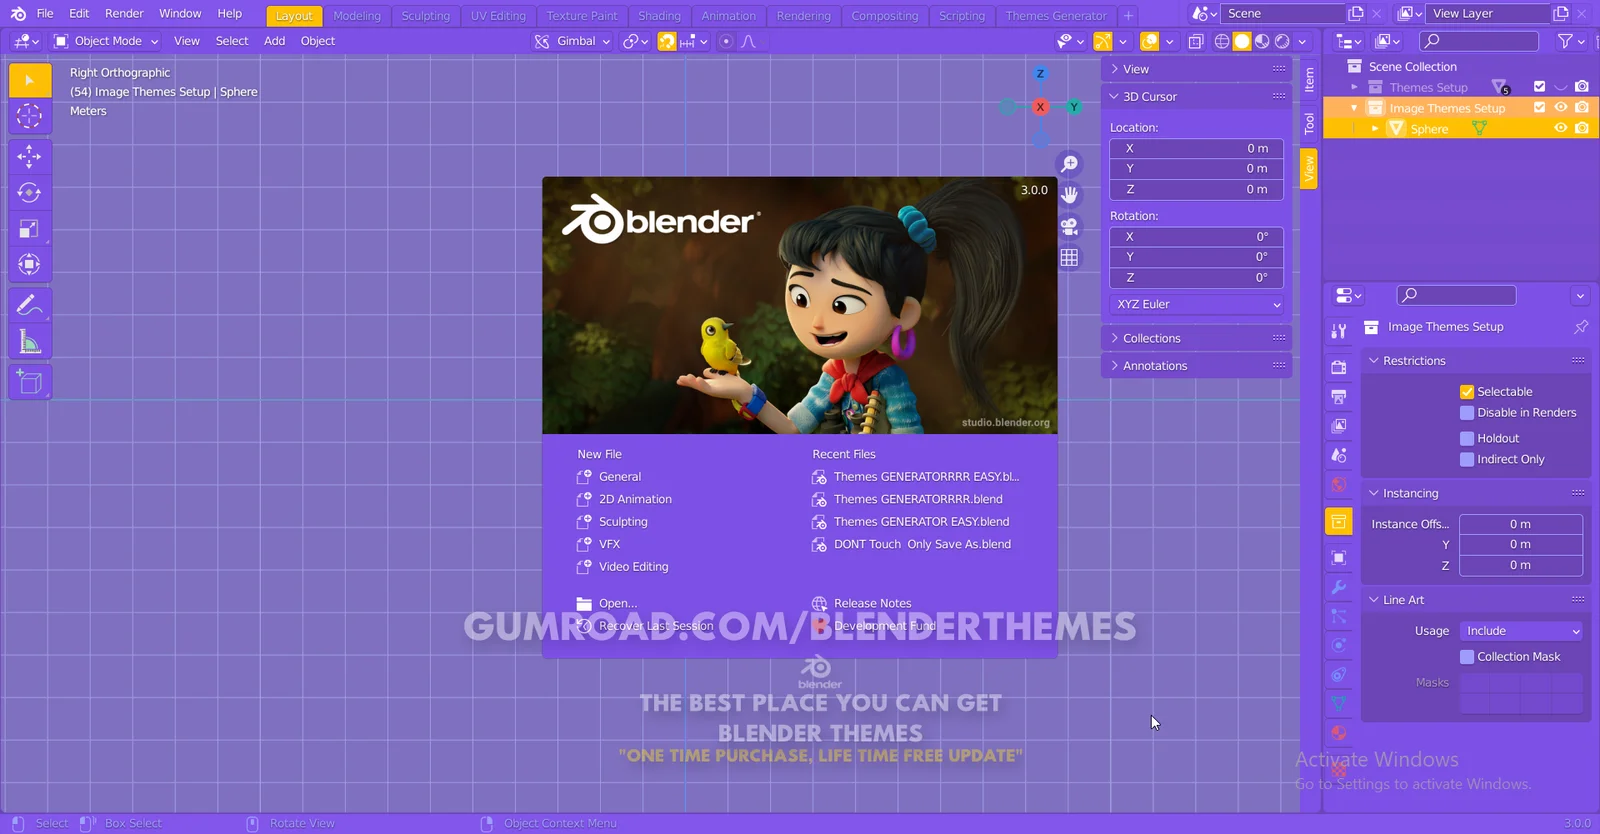Click Instance Offset X value field

pos(1521,524)
